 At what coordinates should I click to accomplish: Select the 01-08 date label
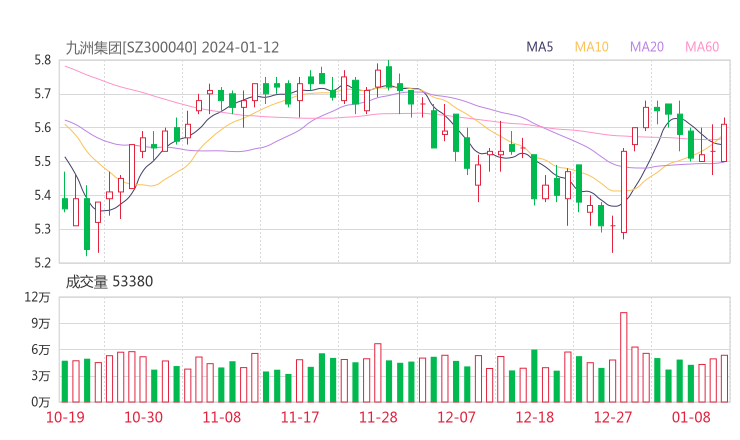coord(691,417)
